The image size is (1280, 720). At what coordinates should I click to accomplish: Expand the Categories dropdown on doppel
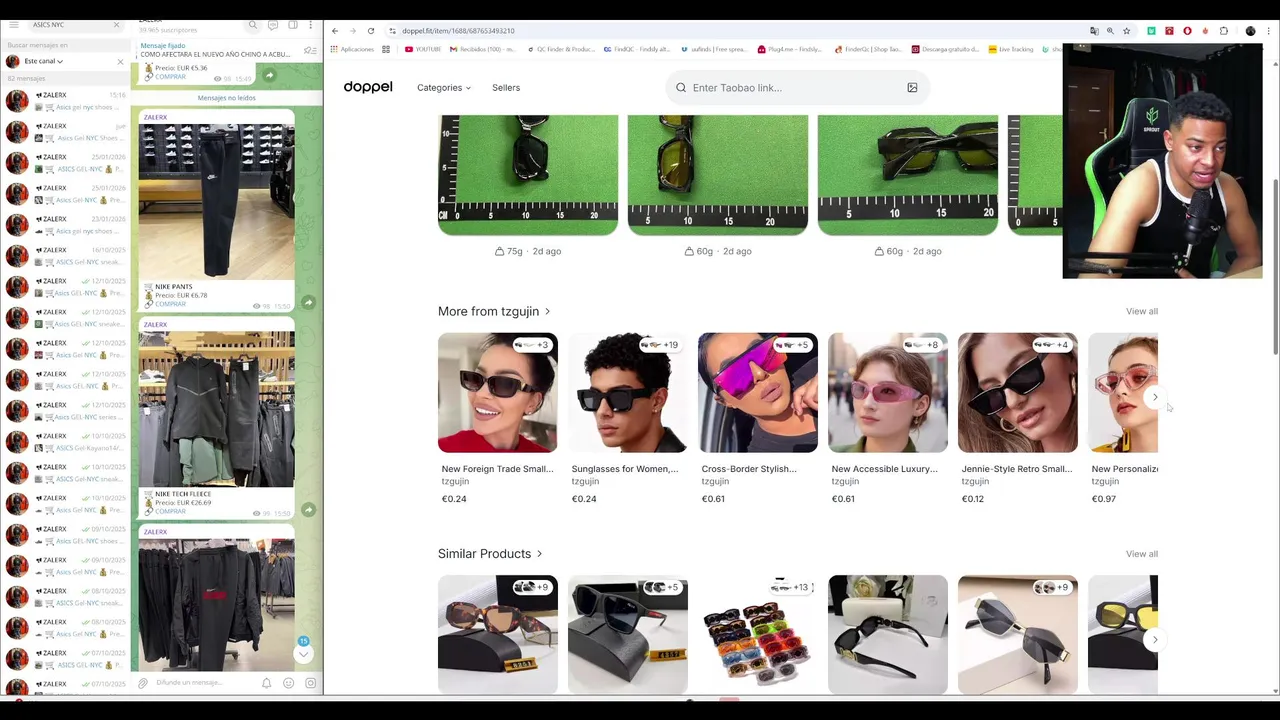[x=444, y=88]
